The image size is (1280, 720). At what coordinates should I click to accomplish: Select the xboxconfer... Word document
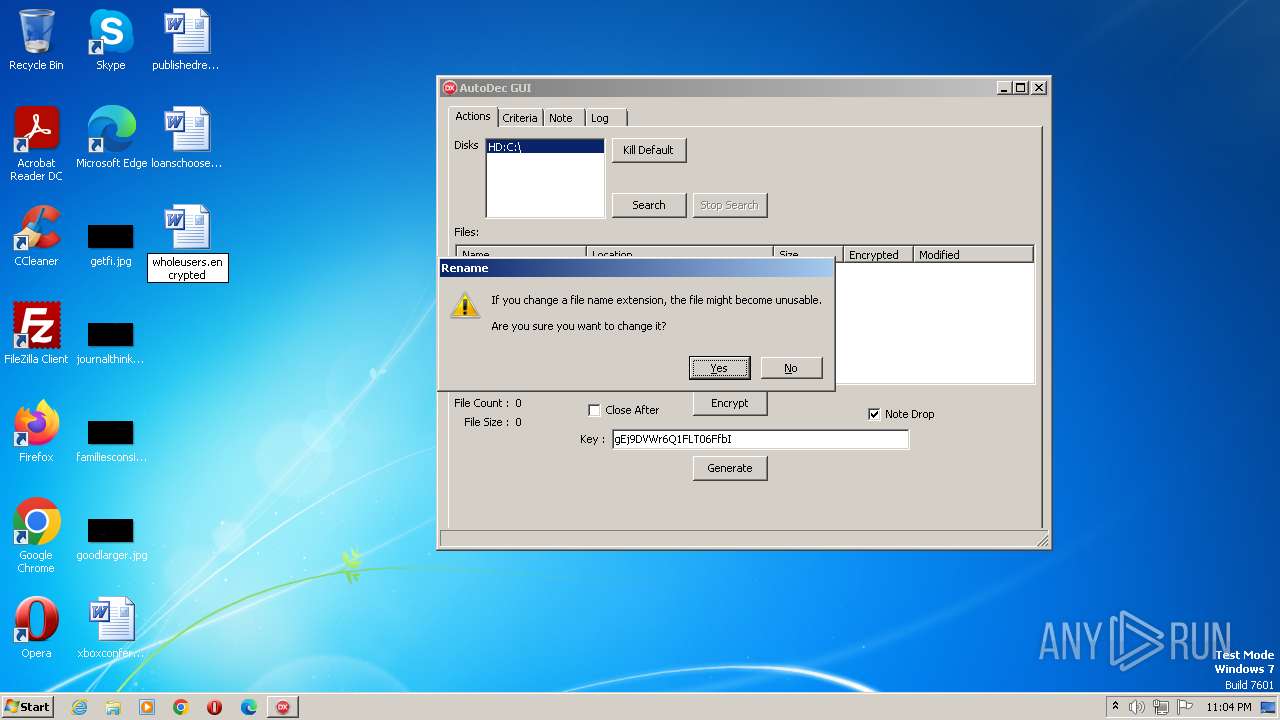110,627
